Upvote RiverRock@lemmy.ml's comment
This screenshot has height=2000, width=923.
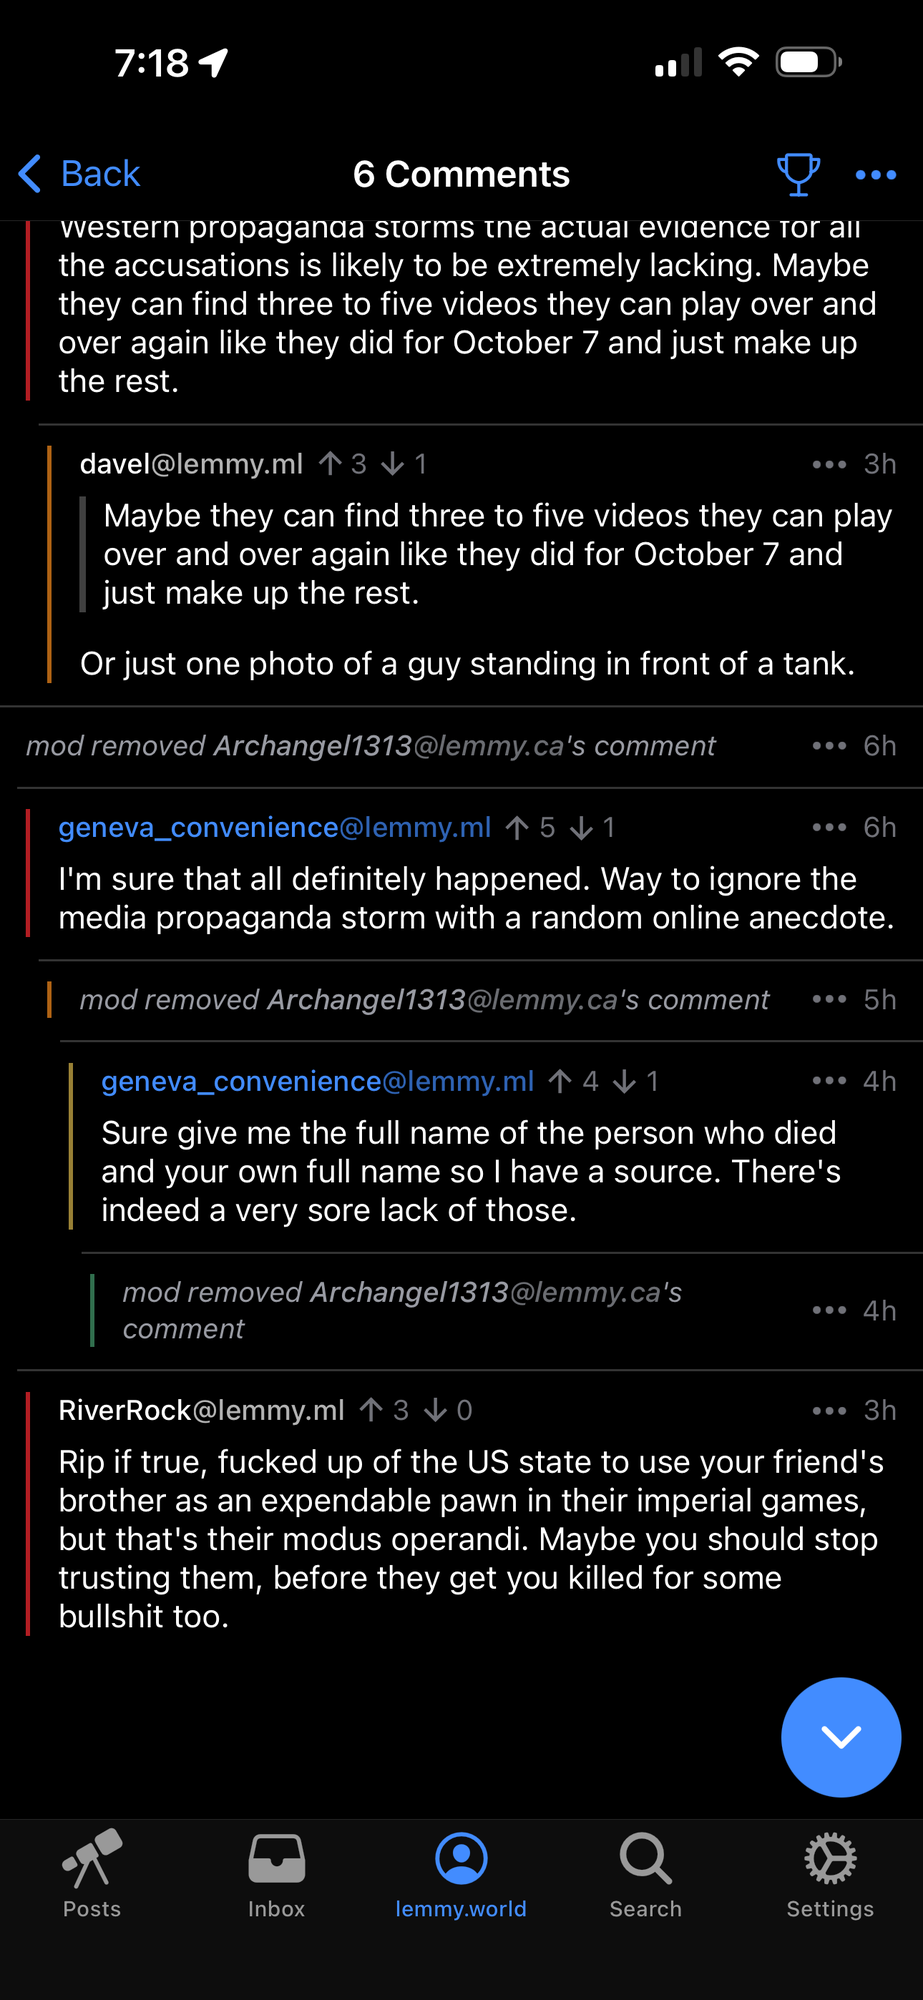(371, 1411)
